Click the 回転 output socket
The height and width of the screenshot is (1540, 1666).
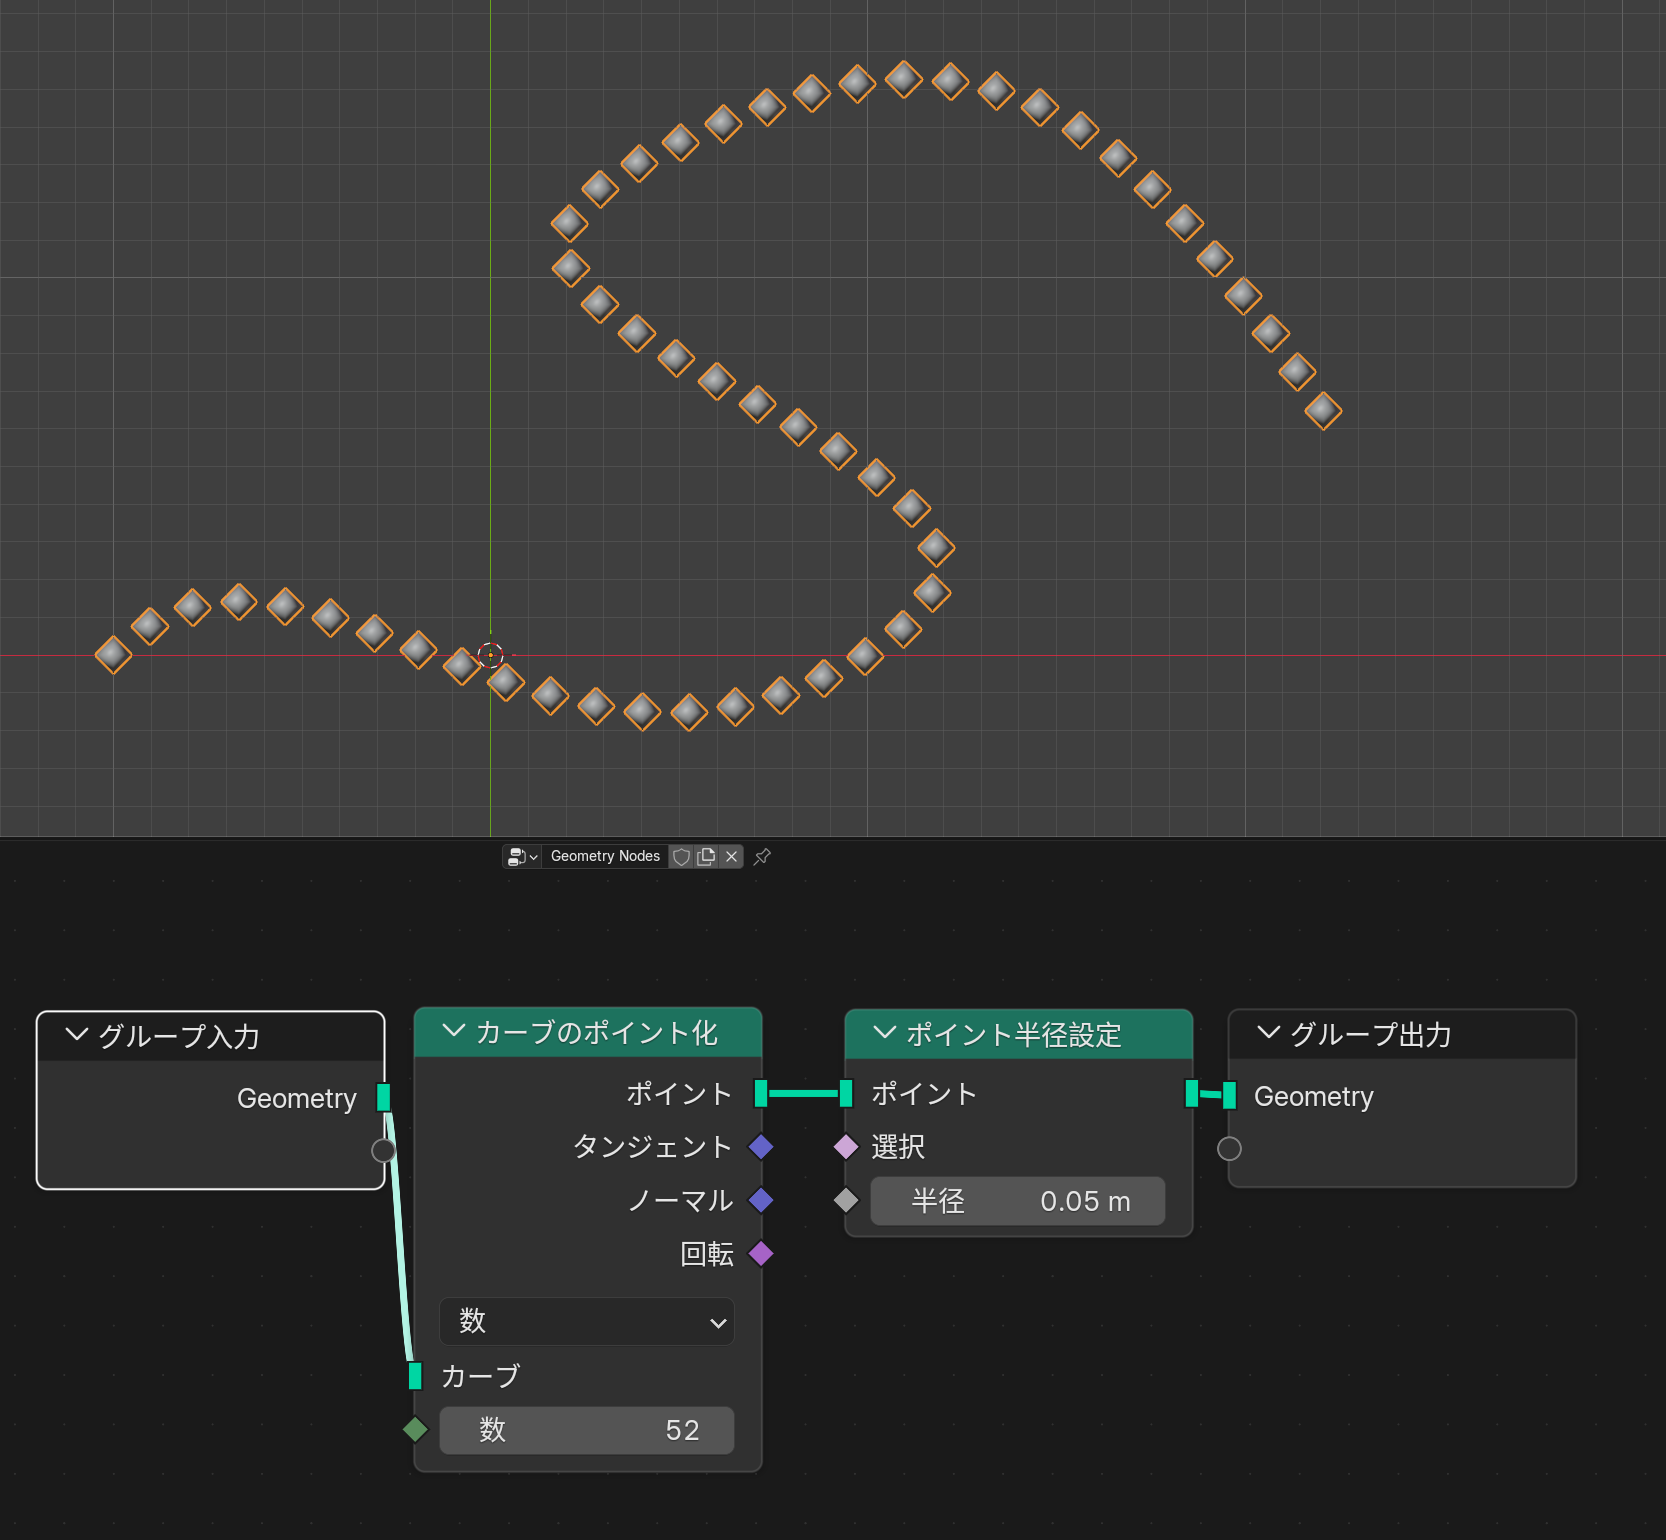761,1253
